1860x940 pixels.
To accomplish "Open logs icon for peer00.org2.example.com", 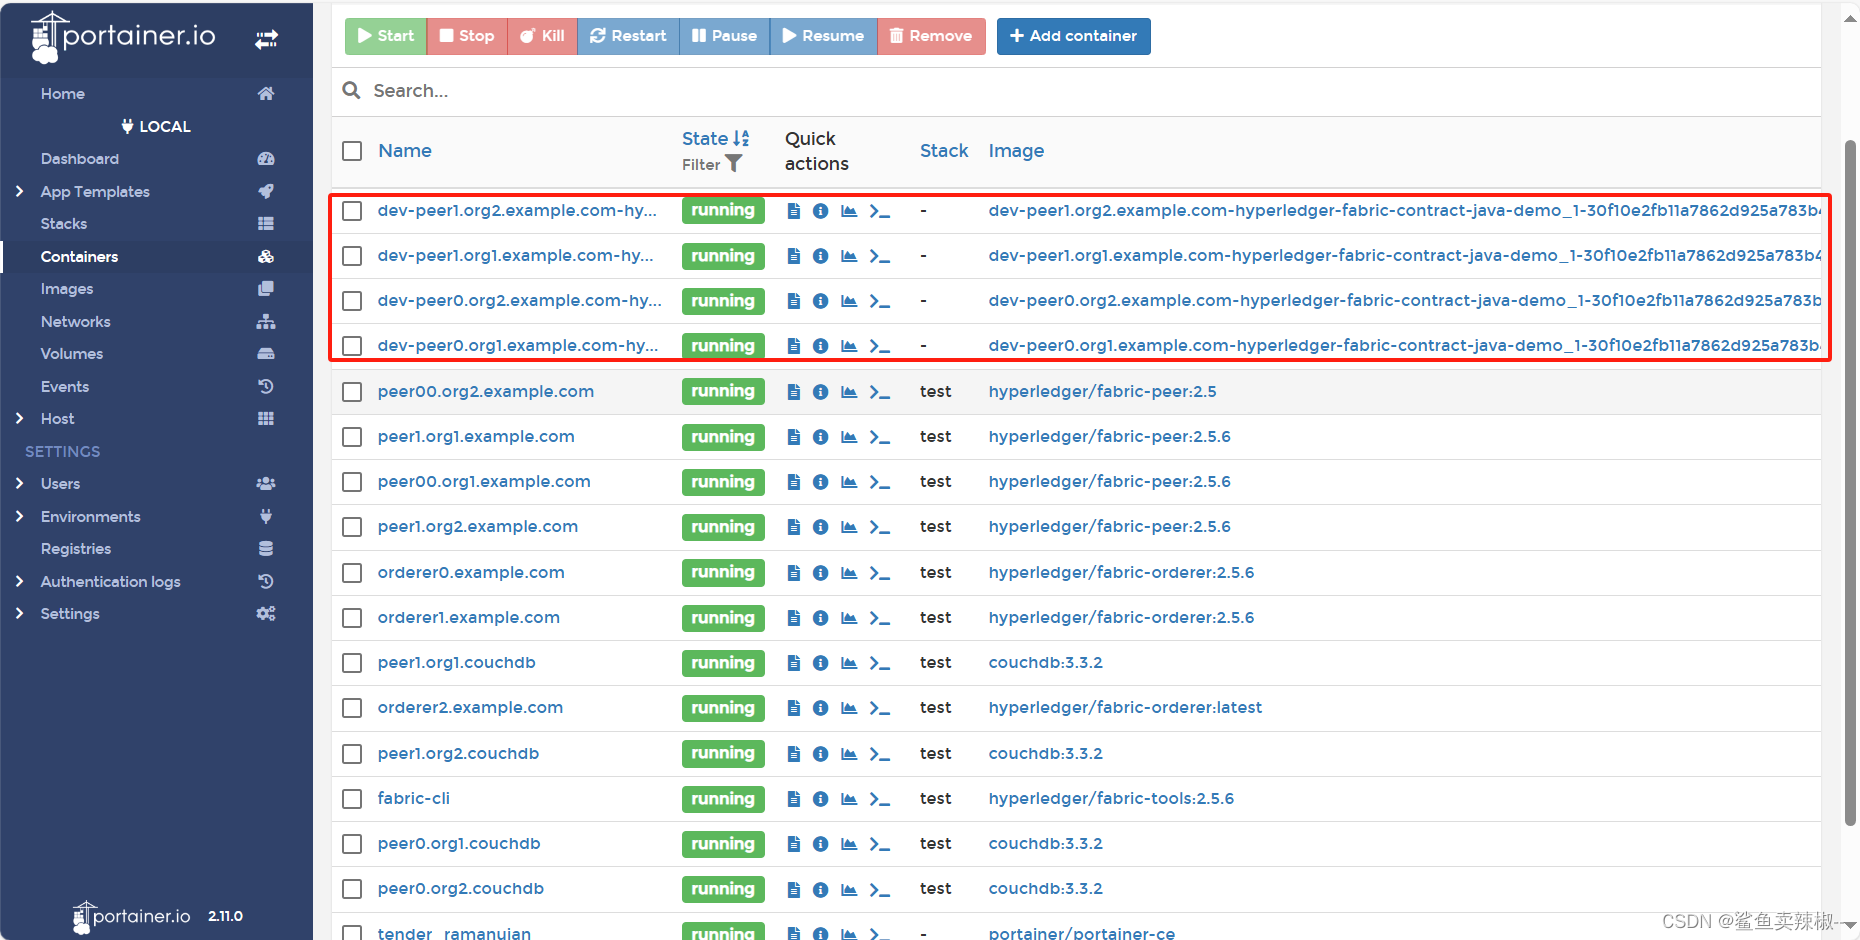I will click(x=794, y=392).
